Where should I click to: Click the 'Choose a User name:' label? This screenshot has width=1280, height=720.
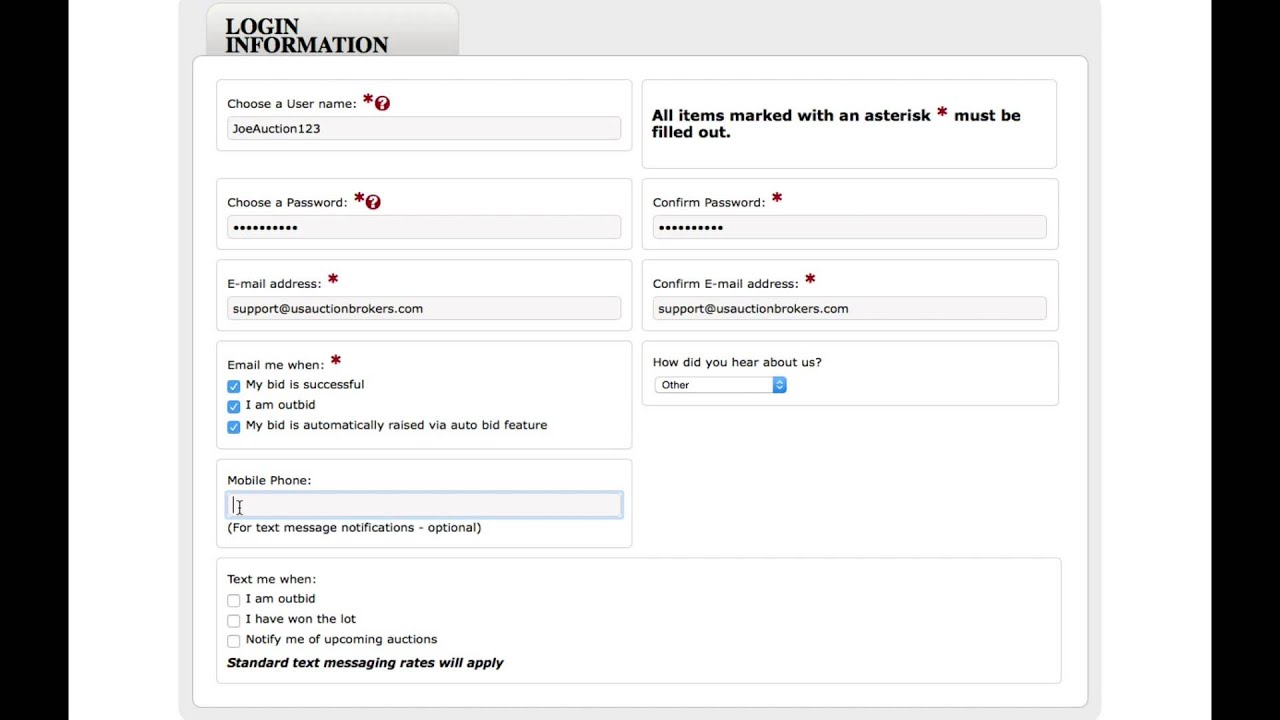tap(291, 104)
